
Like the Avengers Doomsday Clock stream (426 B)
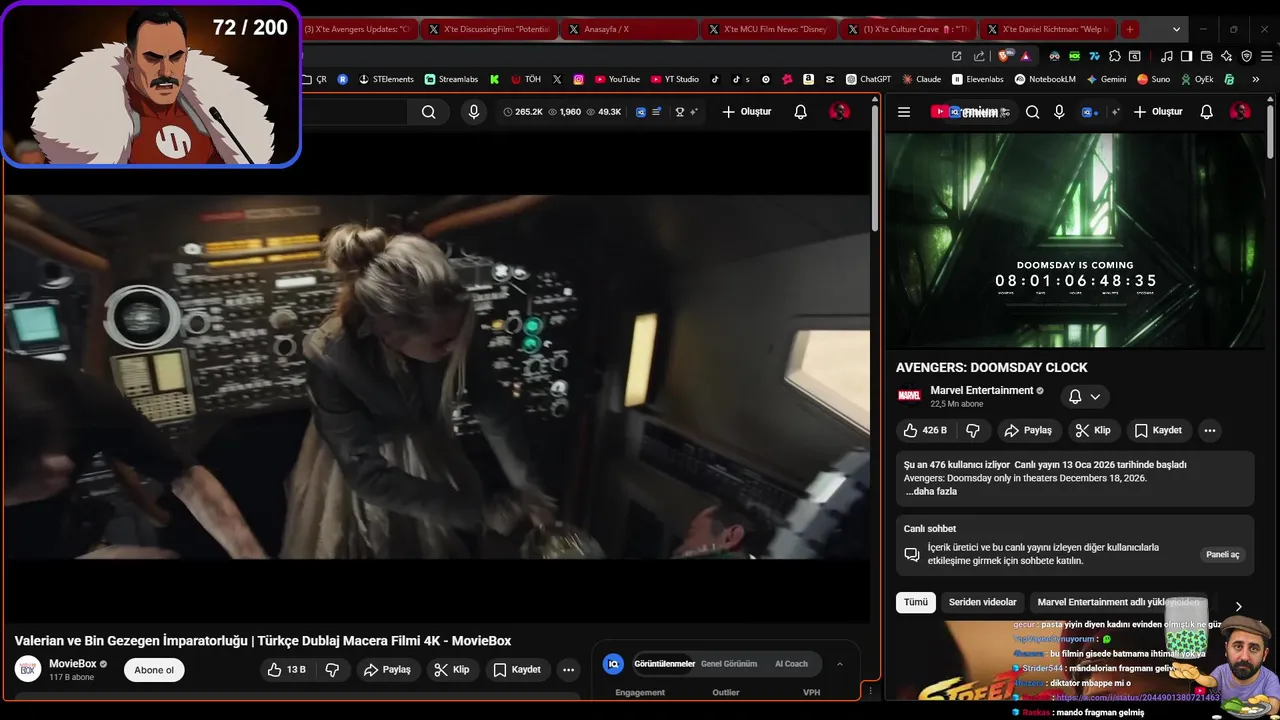[x=925, y=430]
